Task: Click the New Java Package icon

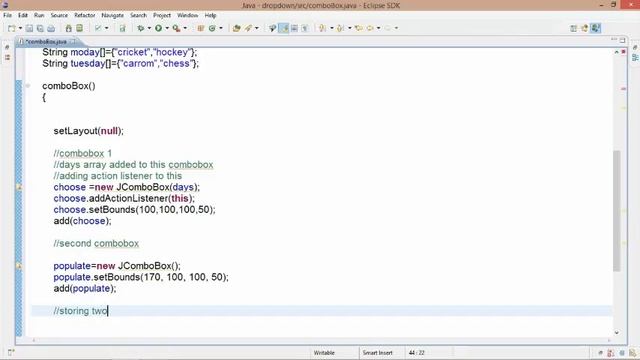Action: tap(200, 28)
